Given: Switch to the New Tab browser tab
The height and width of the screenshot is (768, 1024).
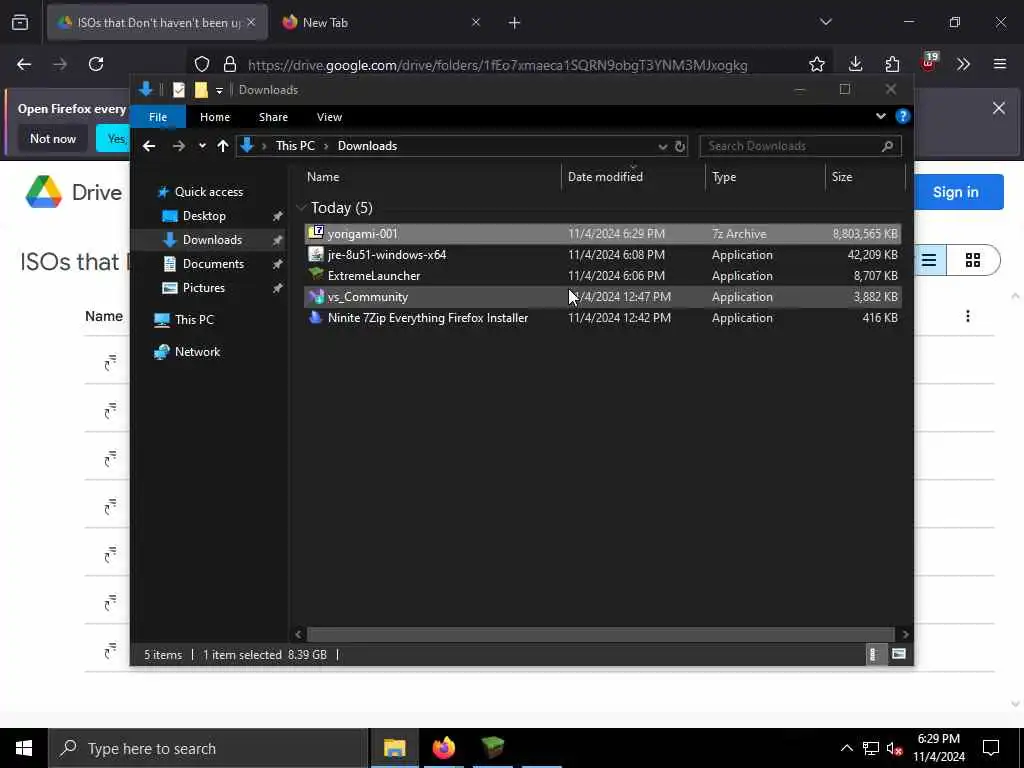Looking at the screenshot, I should pyautogui.click(x=381, y=22).
